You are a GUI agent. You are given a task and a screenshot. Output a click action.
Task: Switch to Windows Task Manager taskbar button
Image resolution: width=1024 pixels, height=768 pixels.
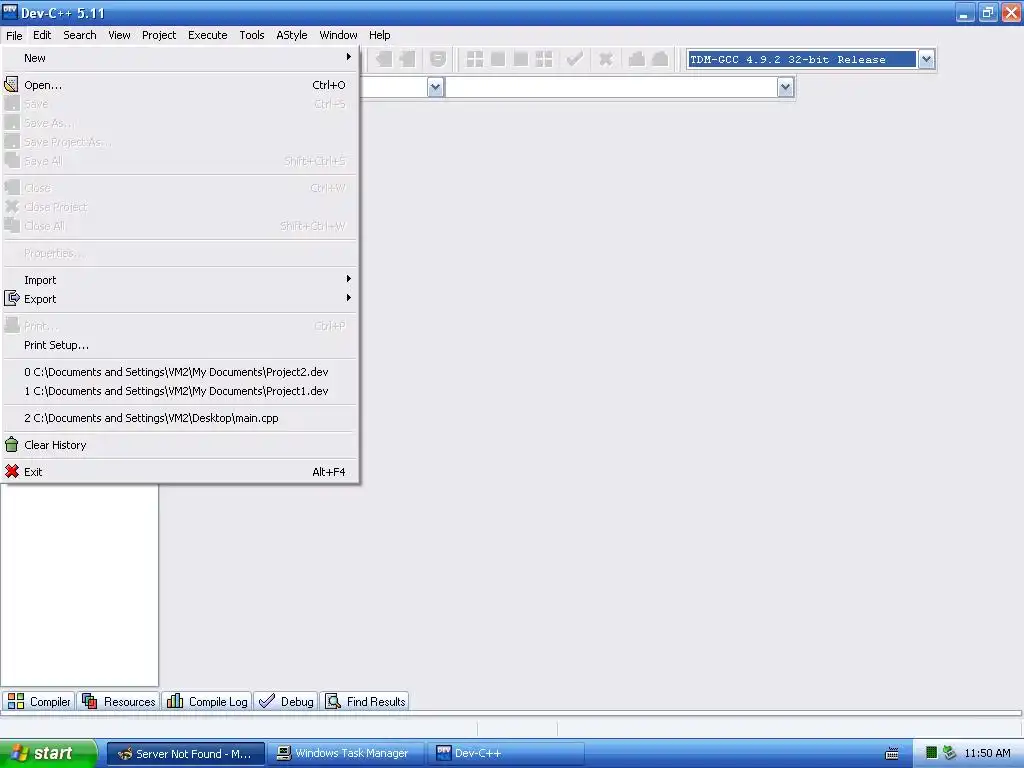[x=345, y=754]
